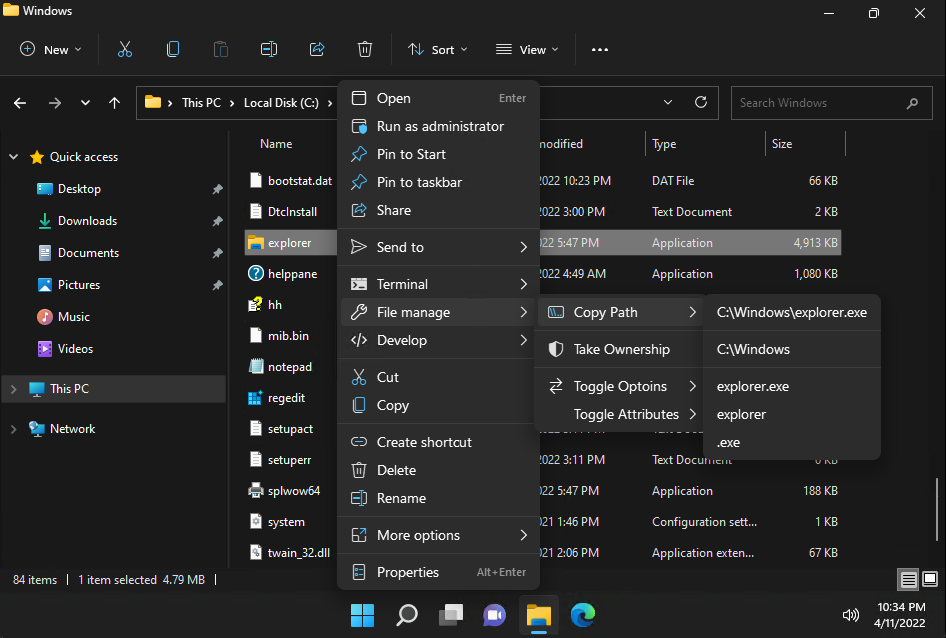
Task: Open the Toggle Options submenu
Action: point(620,386)
